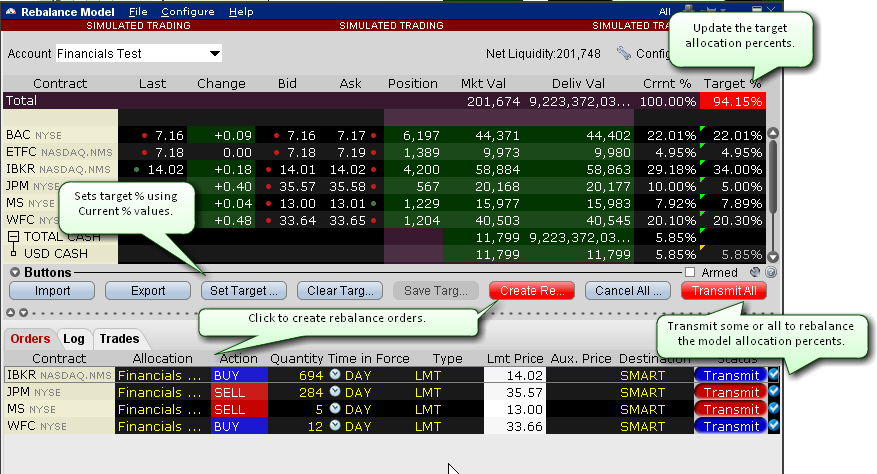Click the clock icon in WFC's Time in Force
Viewport: 877px width, 474px height.
pos(335,427)
